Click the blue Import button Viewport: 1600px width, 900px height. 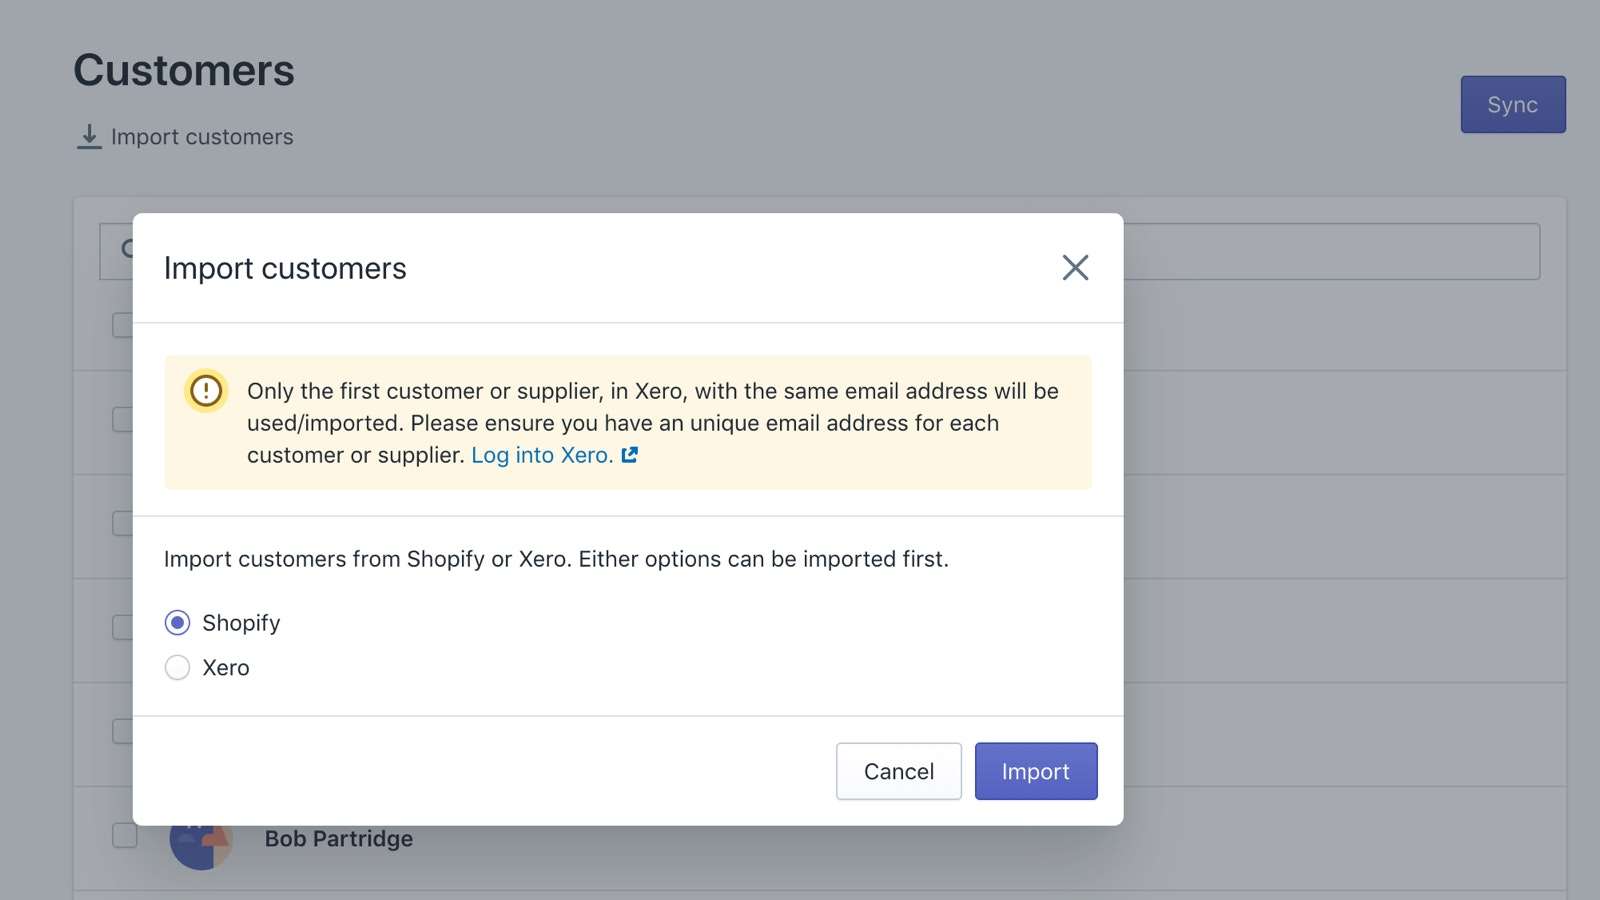pos(1035,771)
